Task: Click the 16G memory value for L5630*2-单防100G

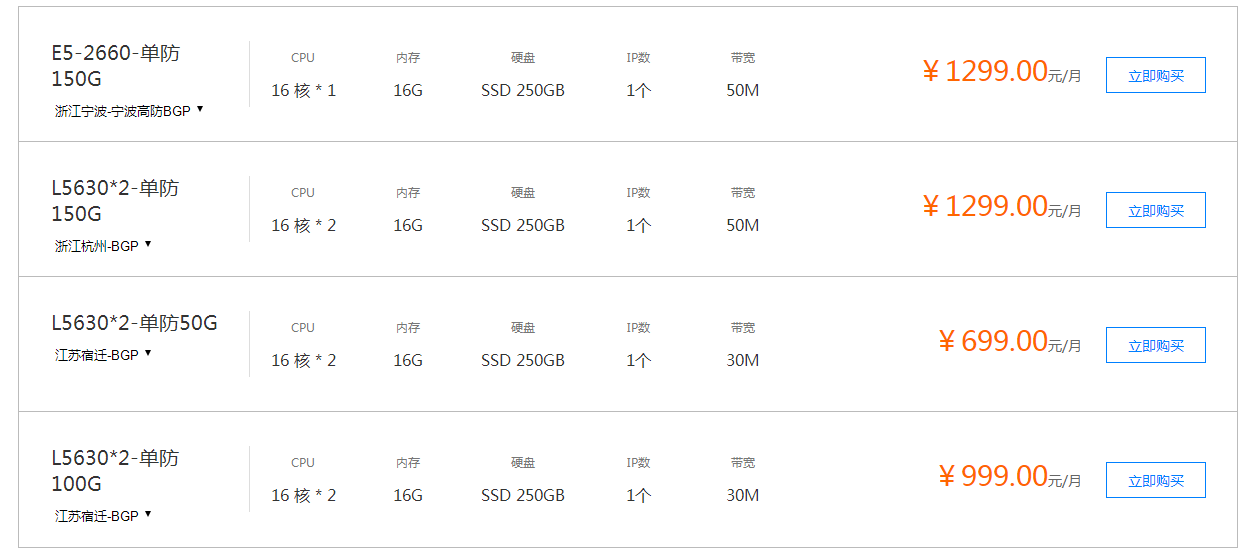Action: [x=408, y=495]
